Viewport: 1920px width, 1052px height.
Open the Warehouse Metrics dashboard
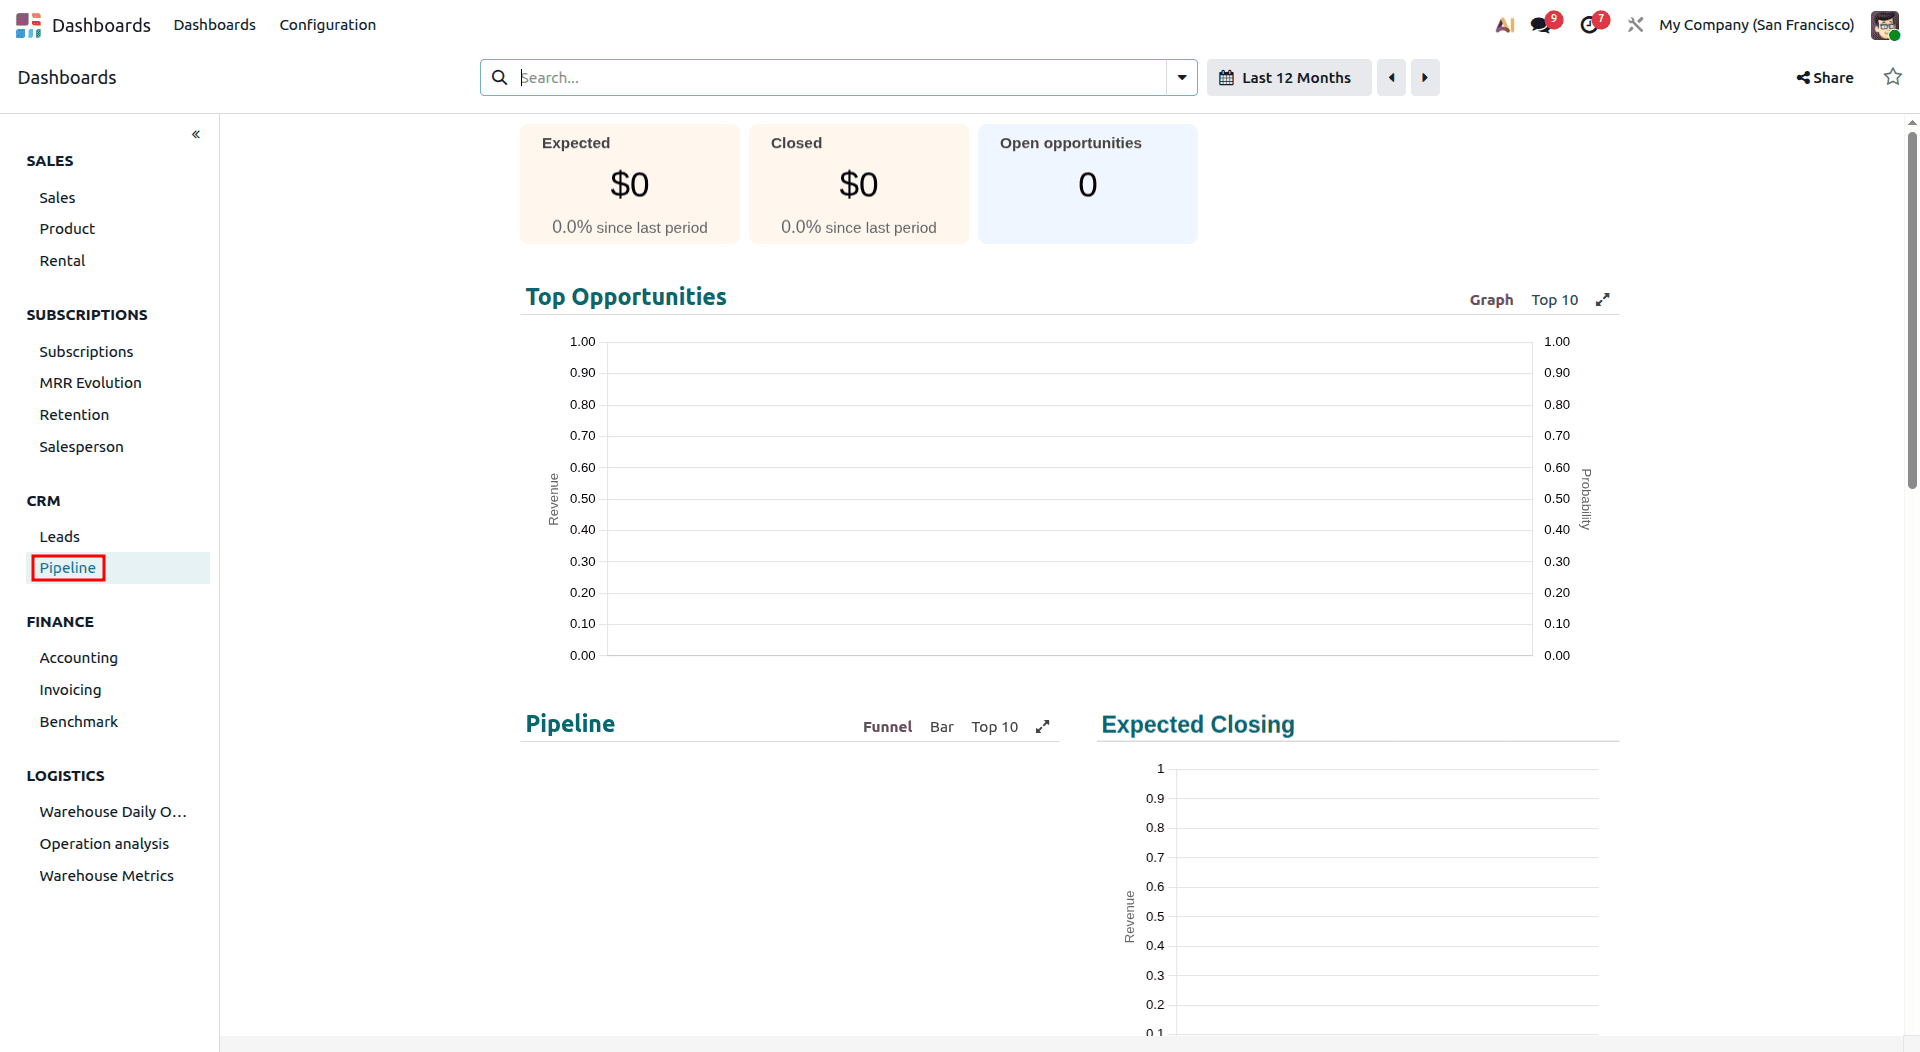pos(106,876)
